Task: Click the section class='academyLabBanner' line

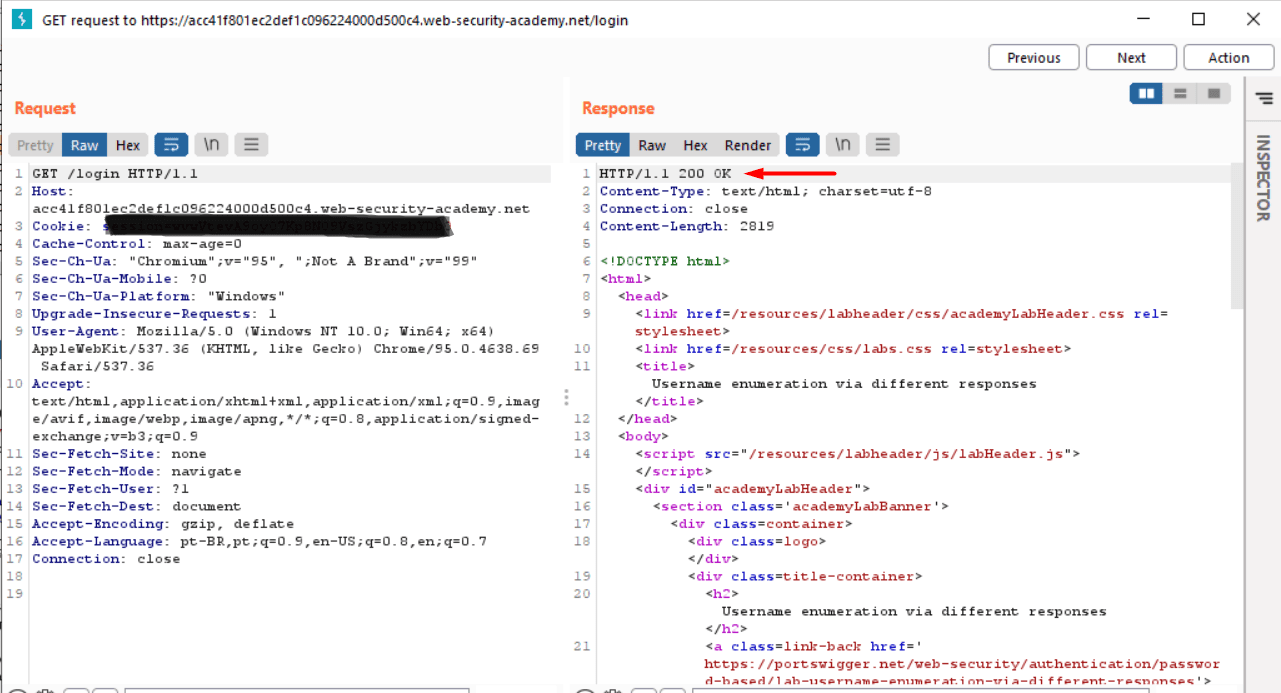Action: 801,506
